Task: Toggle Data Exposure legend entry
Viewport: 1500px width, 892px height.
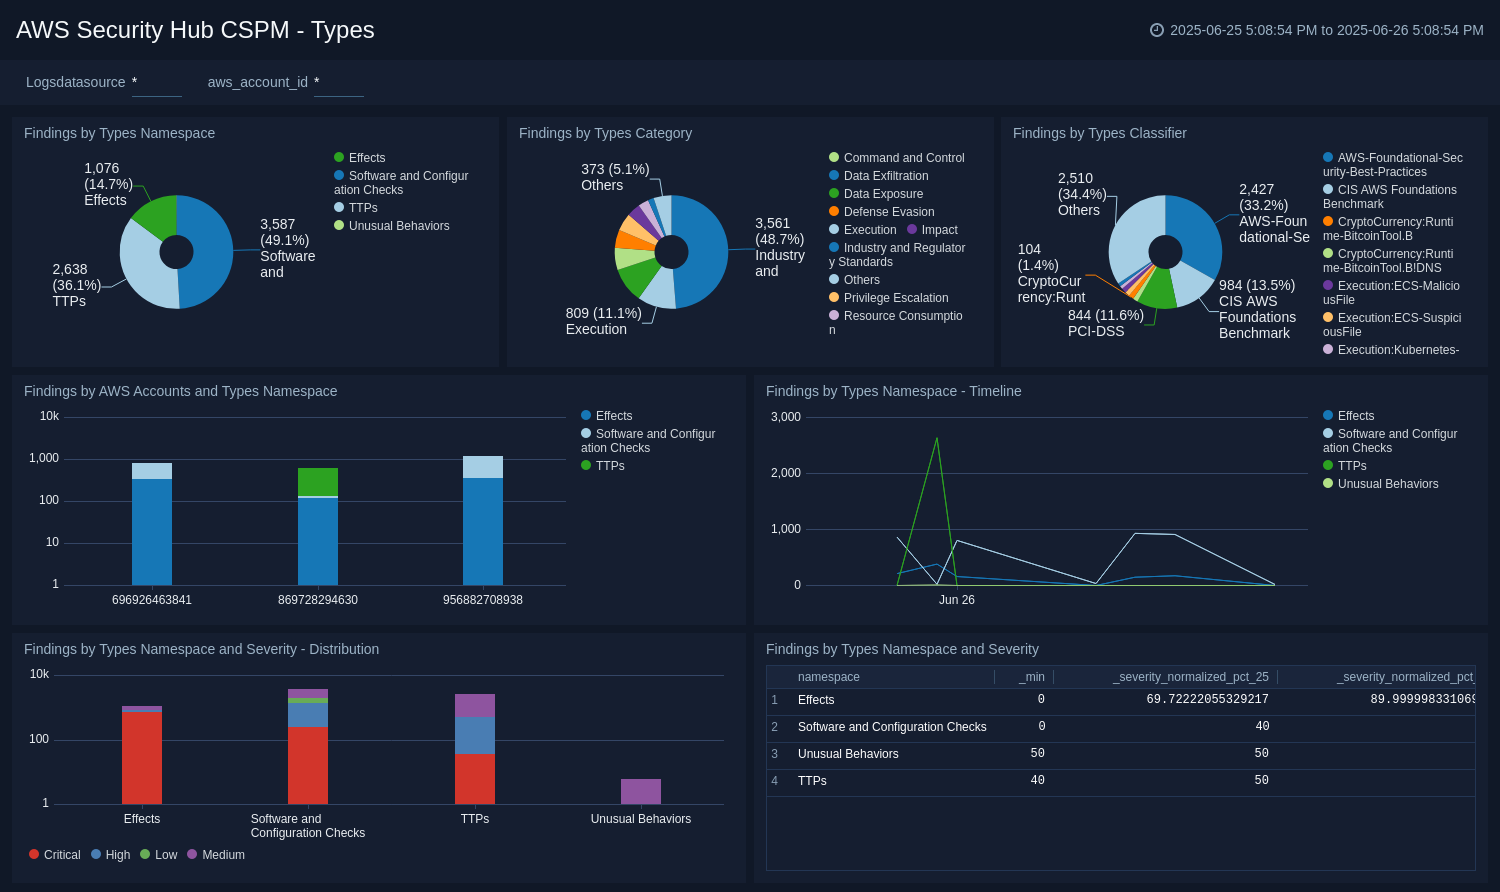Action: pos(876,194)
